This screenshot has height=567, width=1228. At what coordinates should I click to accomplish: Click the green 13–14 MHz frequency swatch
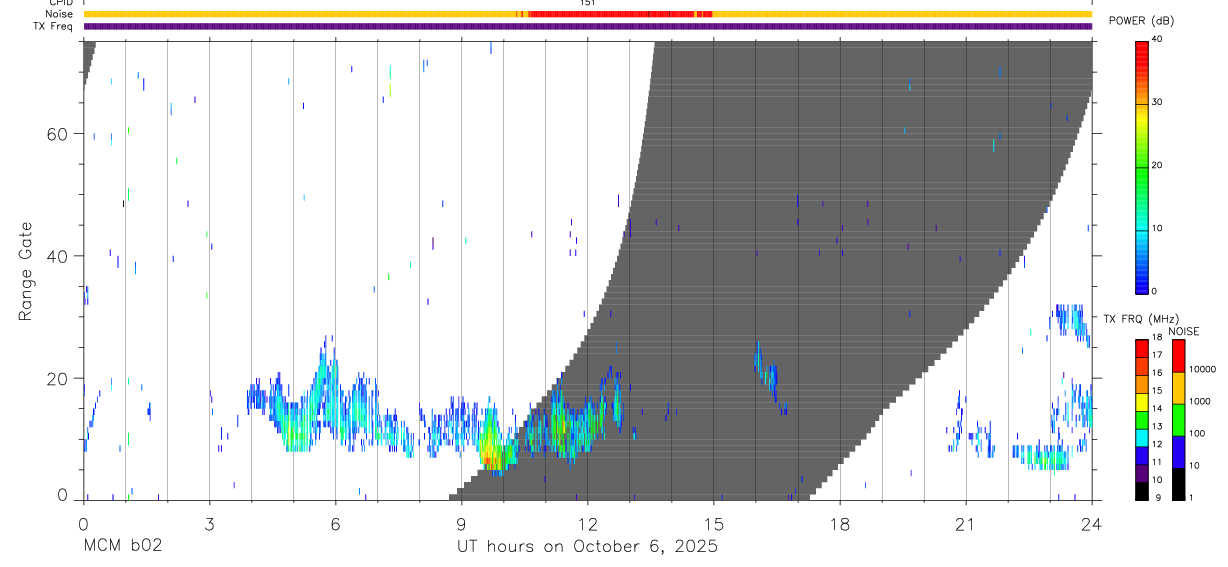pos(1141,418)
